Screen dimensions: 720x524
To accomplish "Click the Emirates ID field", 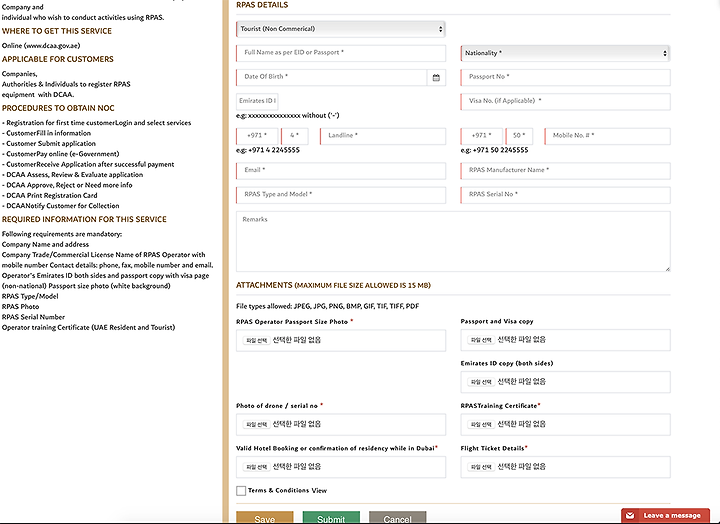I will (257, 101).
